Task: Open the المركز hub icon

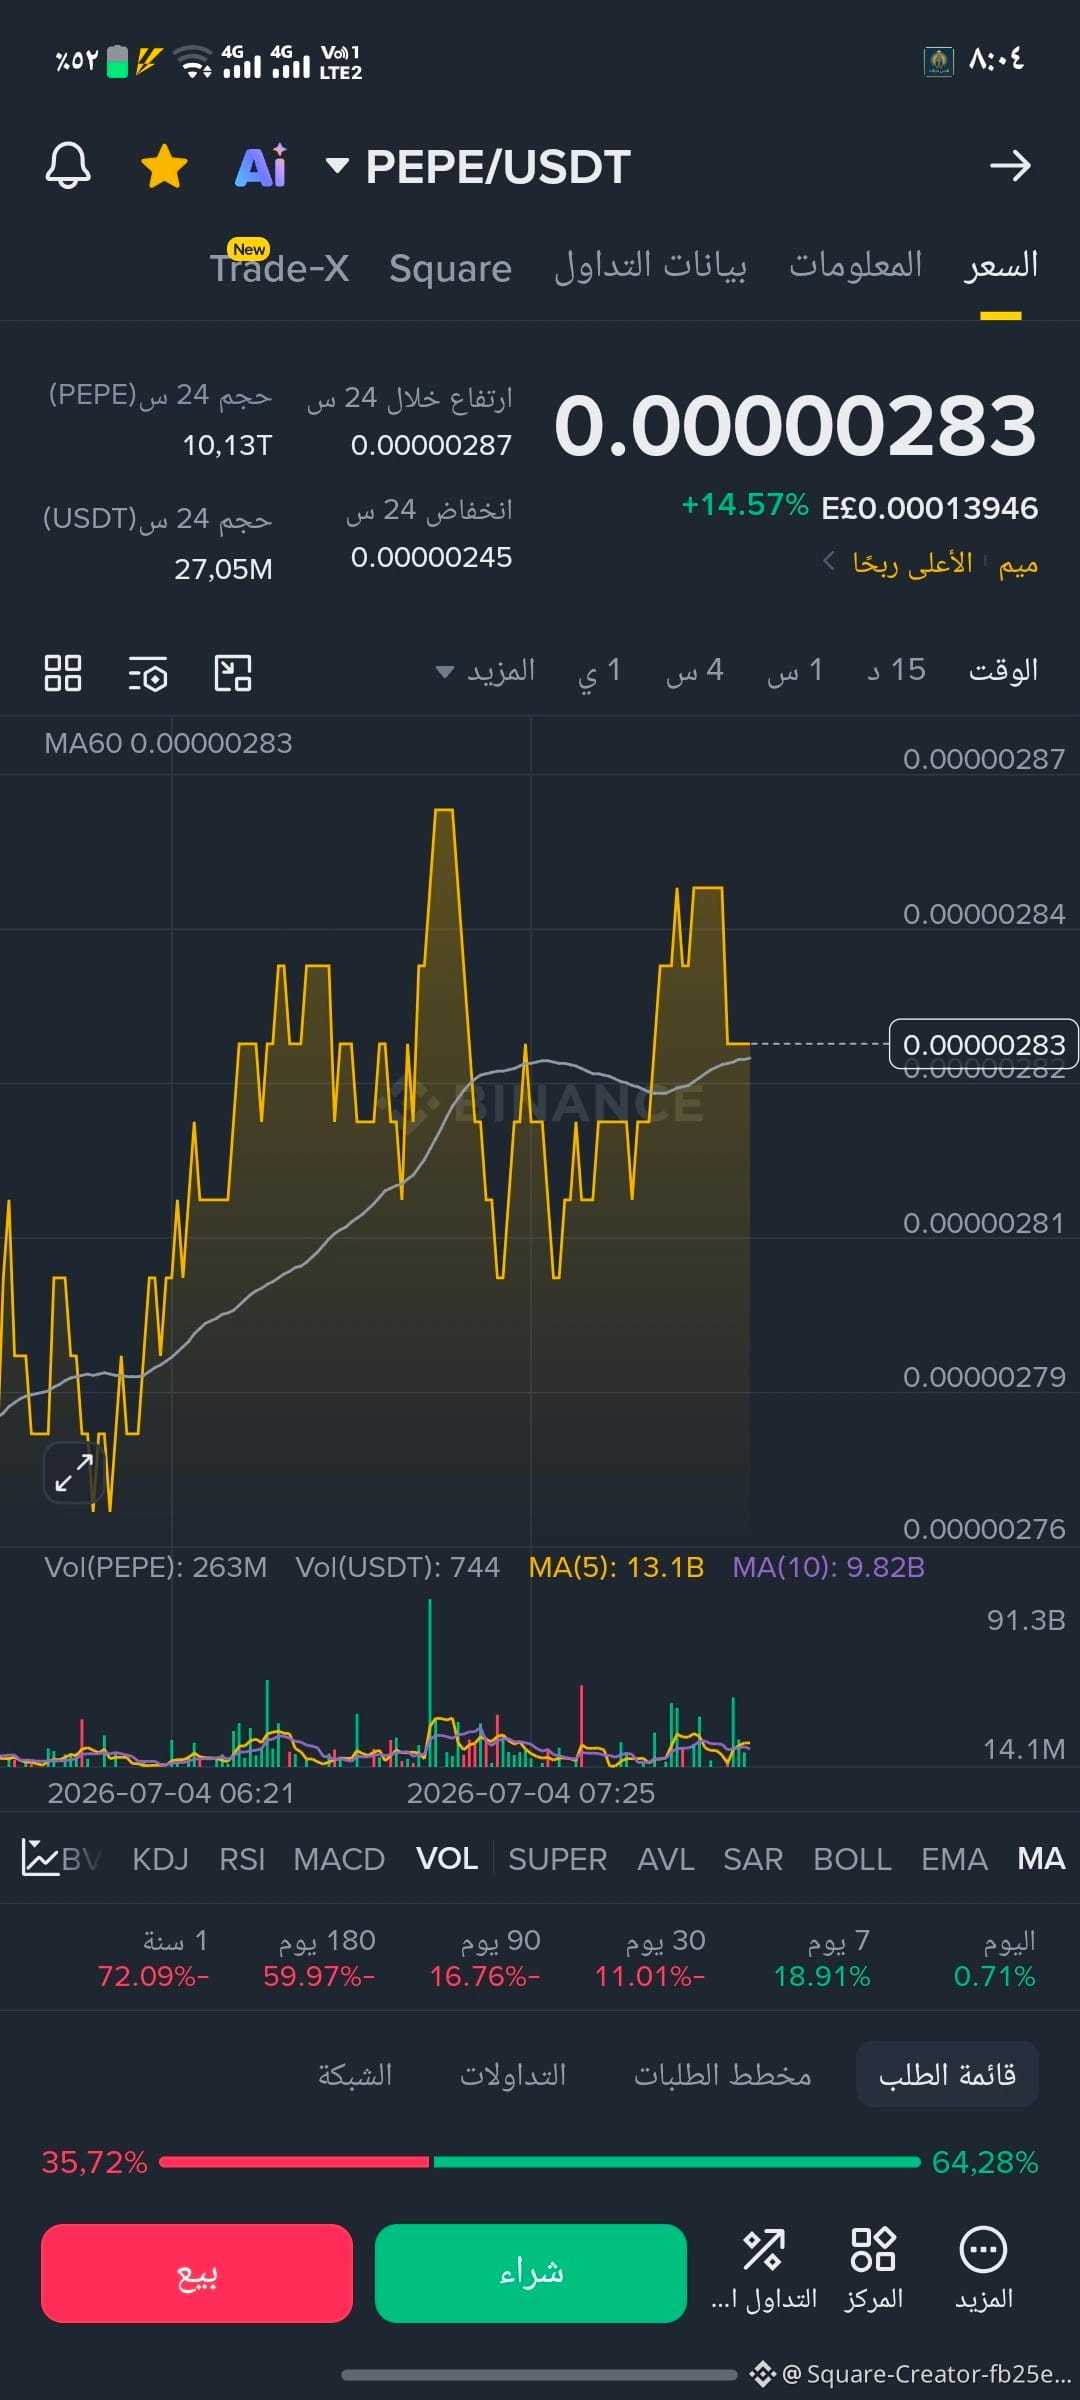Action: pos(873,2270)
